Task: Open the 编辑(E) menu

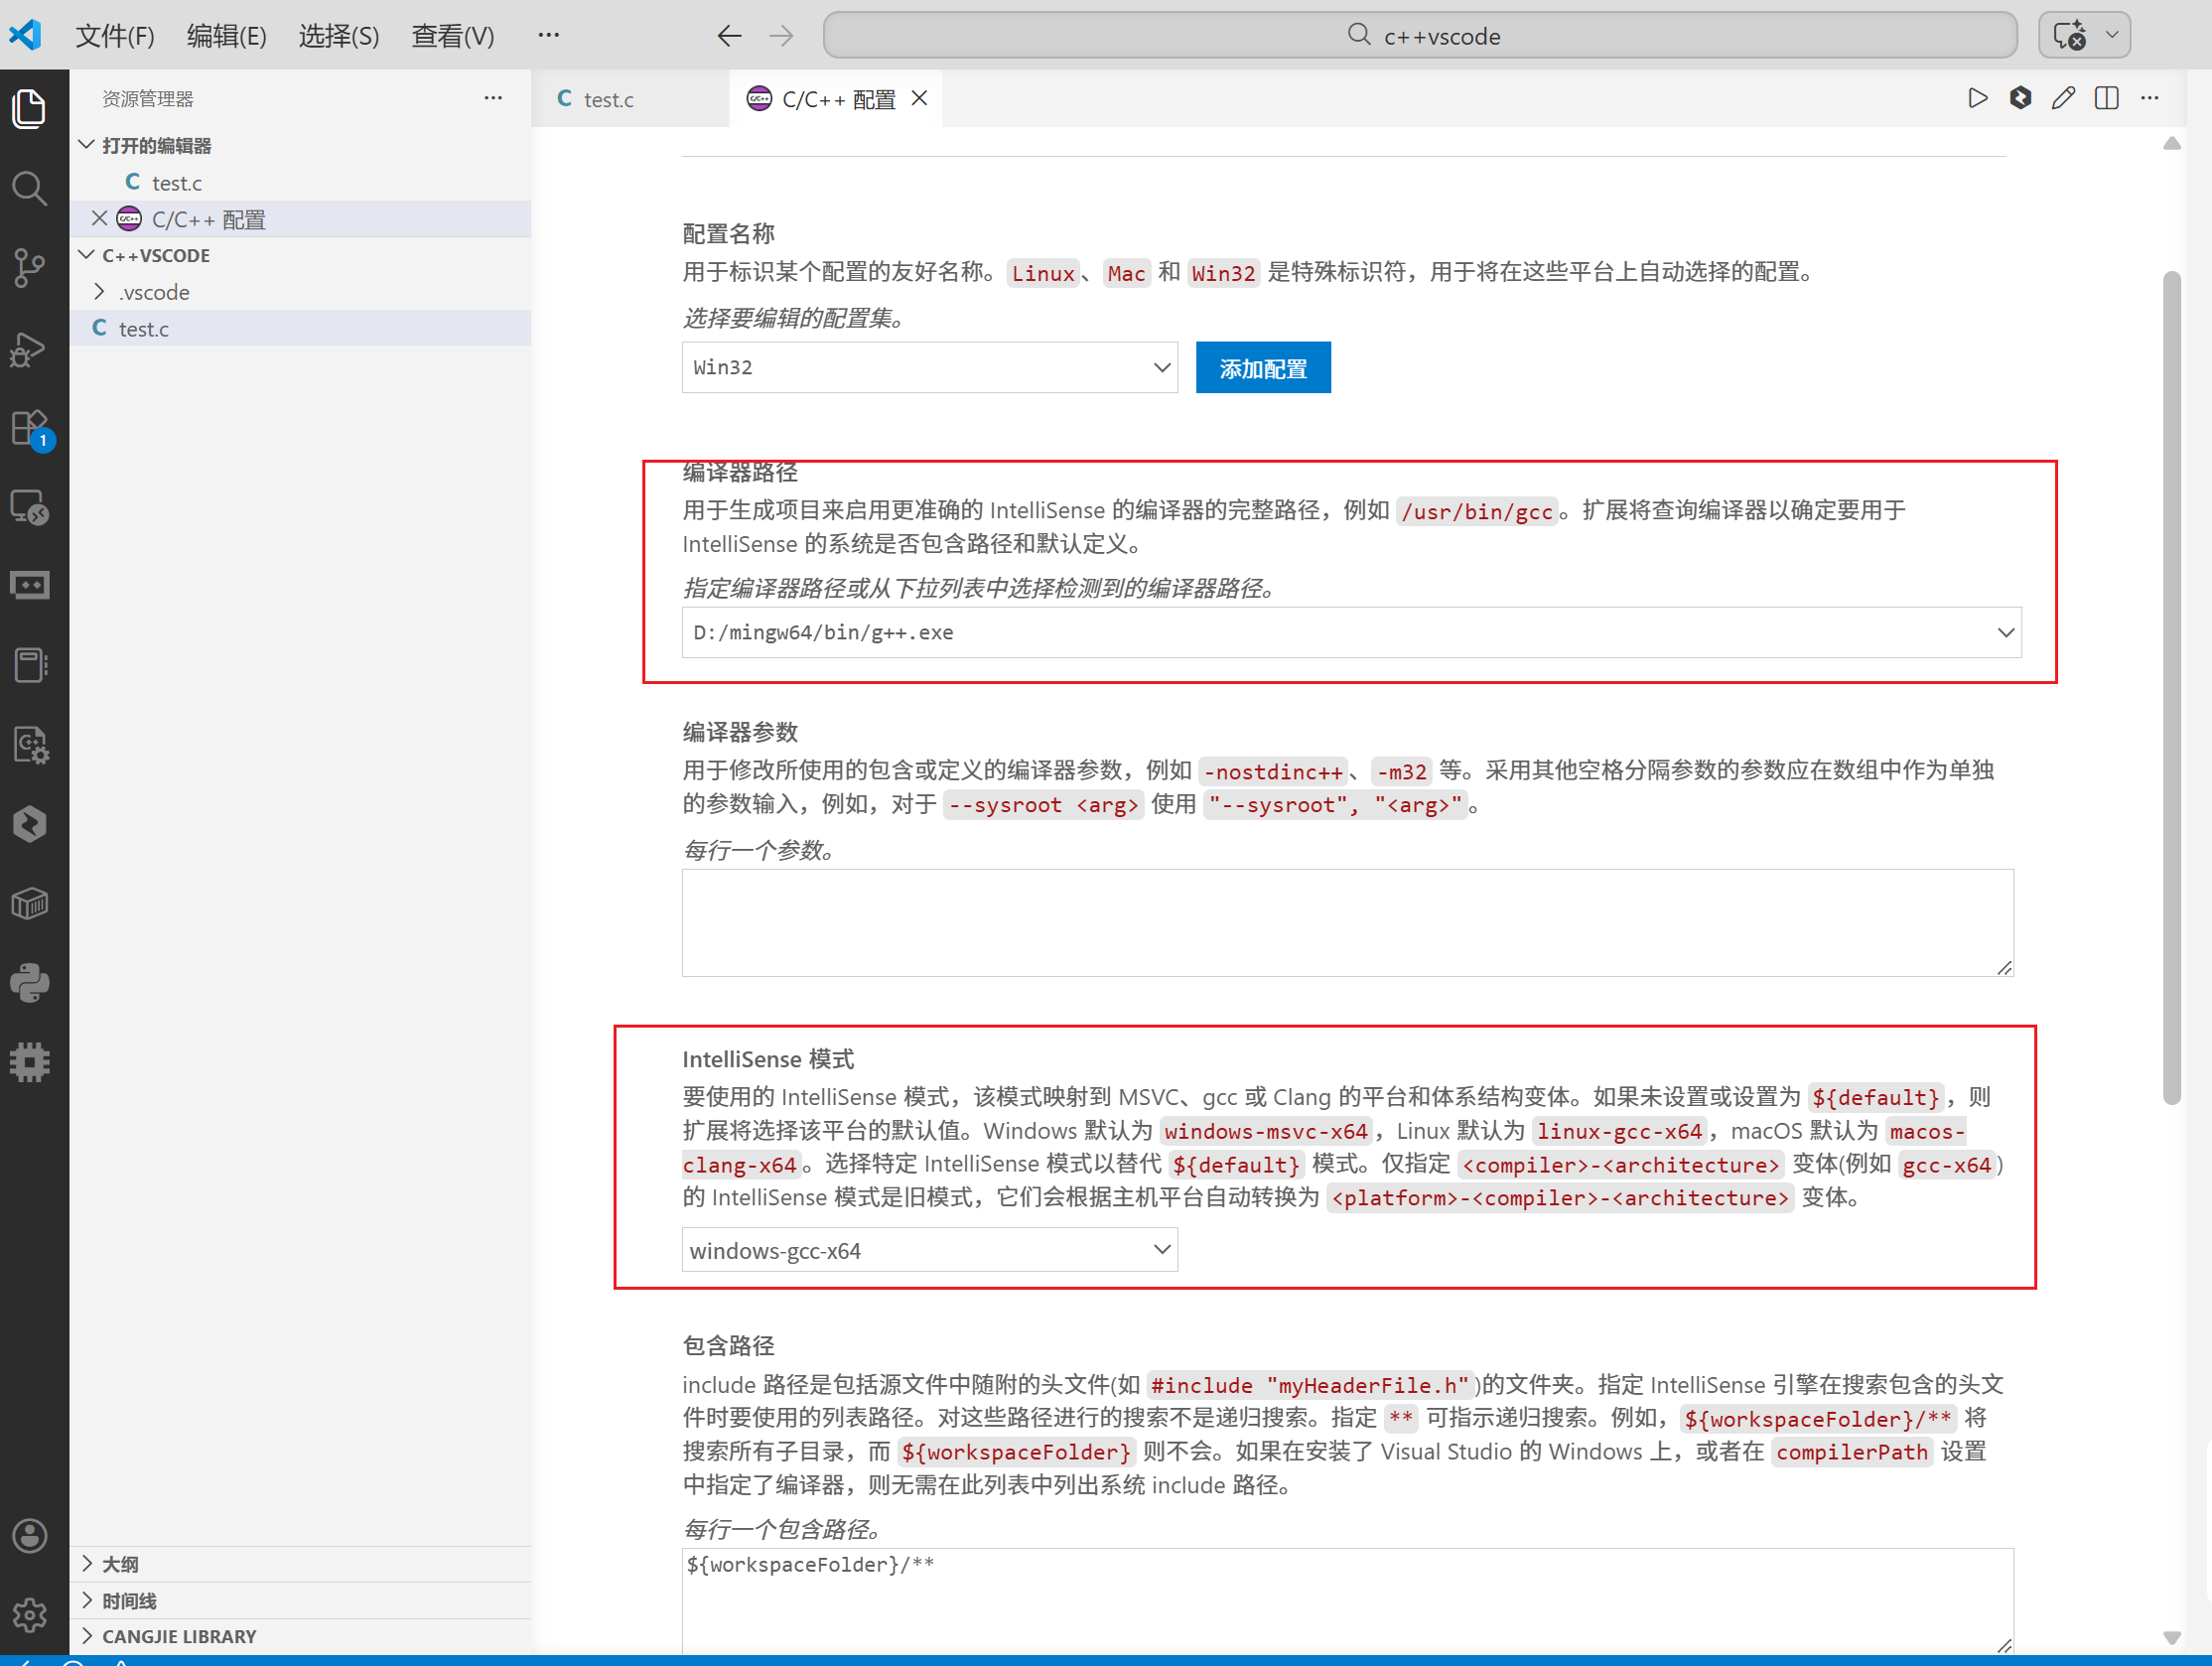Action: click(227, 36)
